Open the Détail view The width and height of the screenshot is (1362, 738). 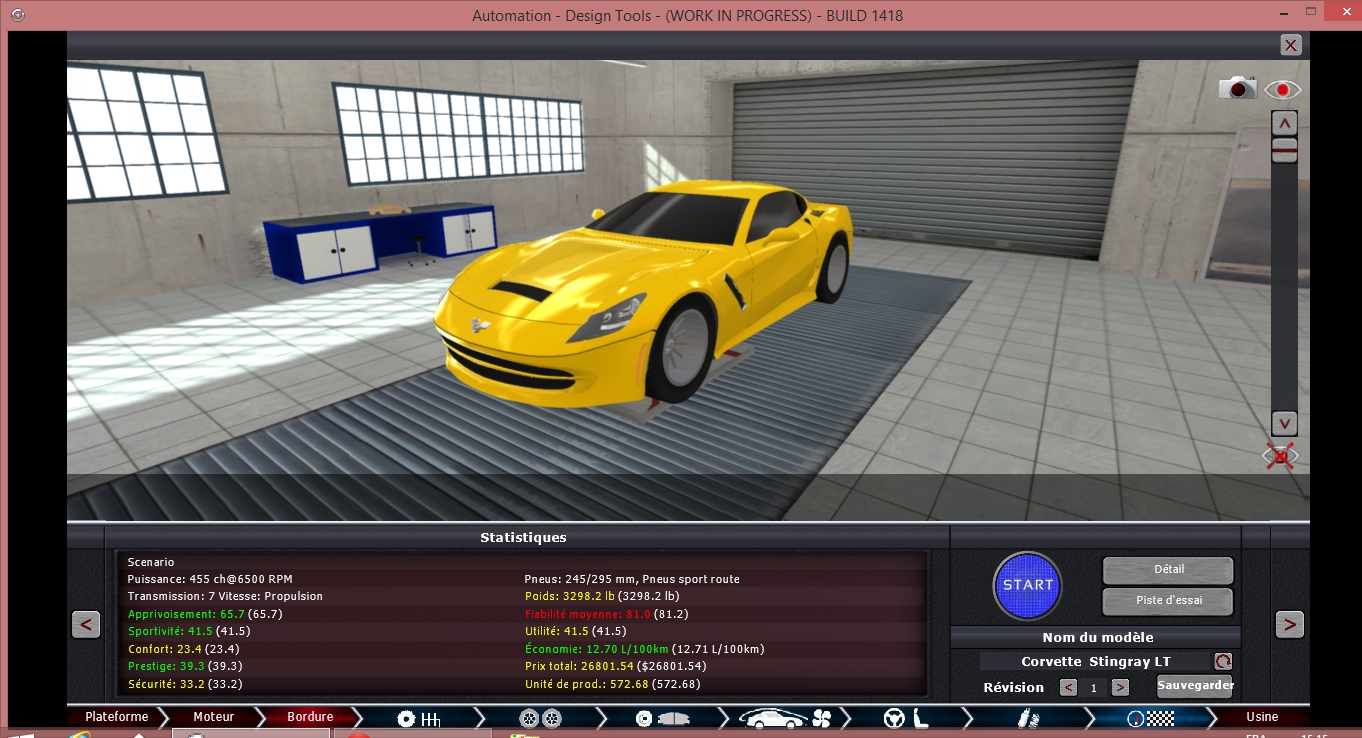tap(1168, 570)
